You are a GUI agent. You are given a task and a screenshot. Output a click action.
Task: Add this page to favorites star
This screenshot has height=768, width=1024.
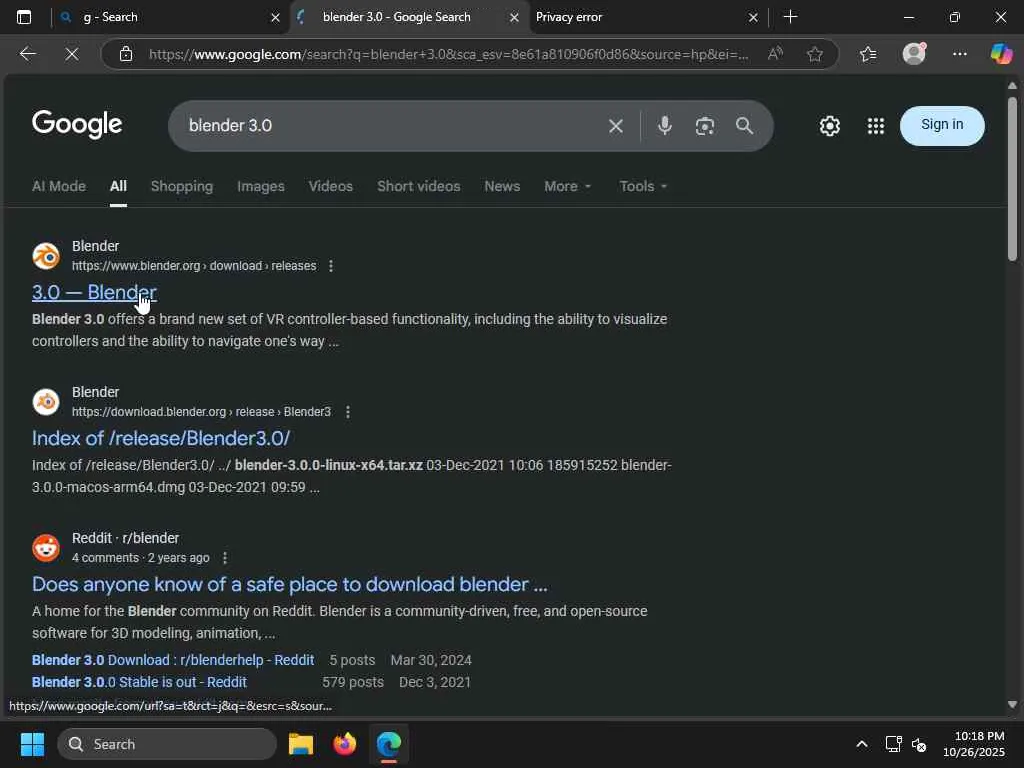pyautogui.click(x=814, y=54)
